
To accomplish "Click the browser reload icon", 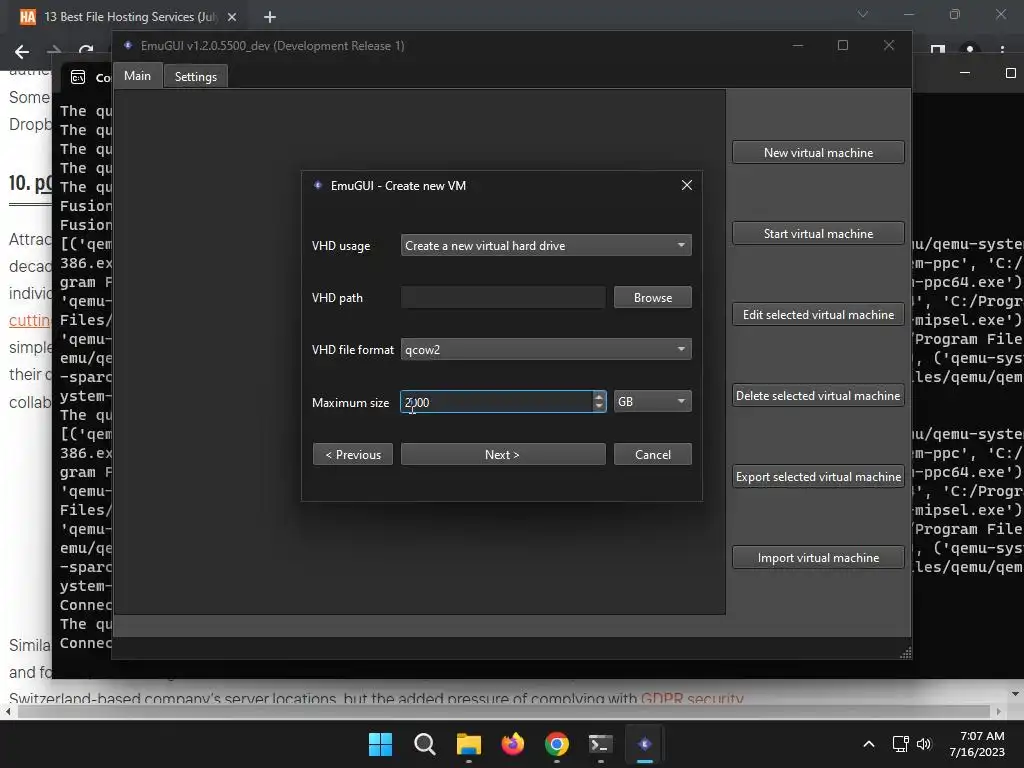I will [86, 52].
